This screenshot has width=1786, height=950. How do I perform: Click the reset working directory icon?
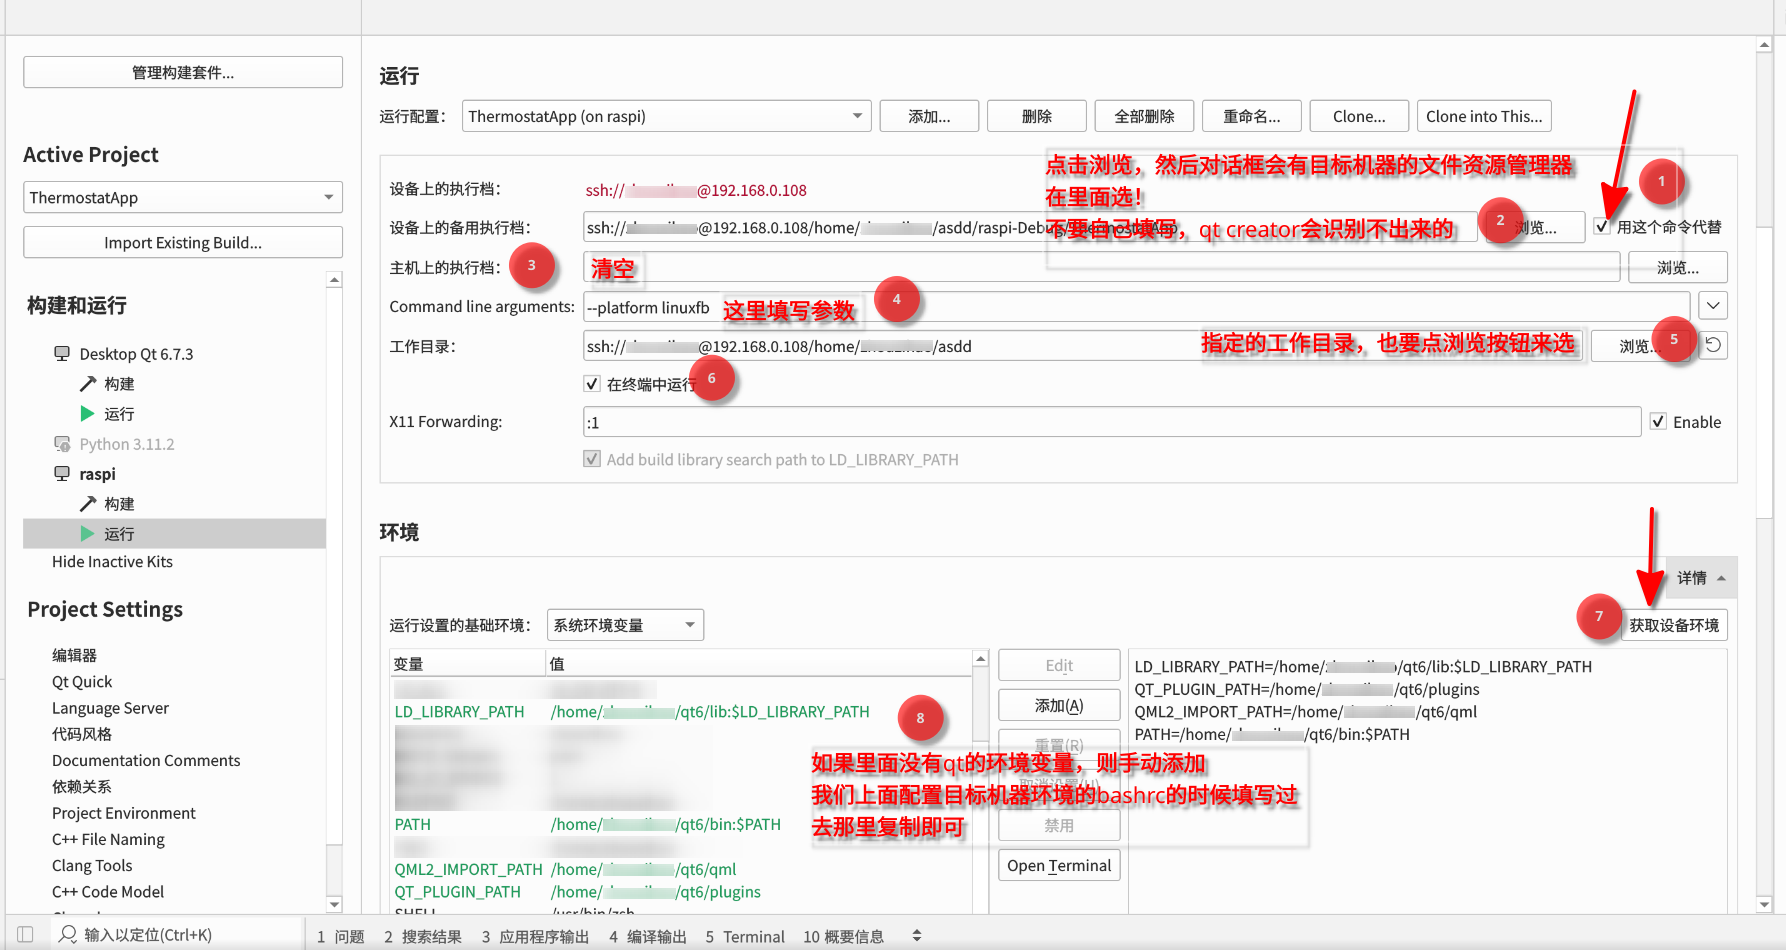(1713, 345)
